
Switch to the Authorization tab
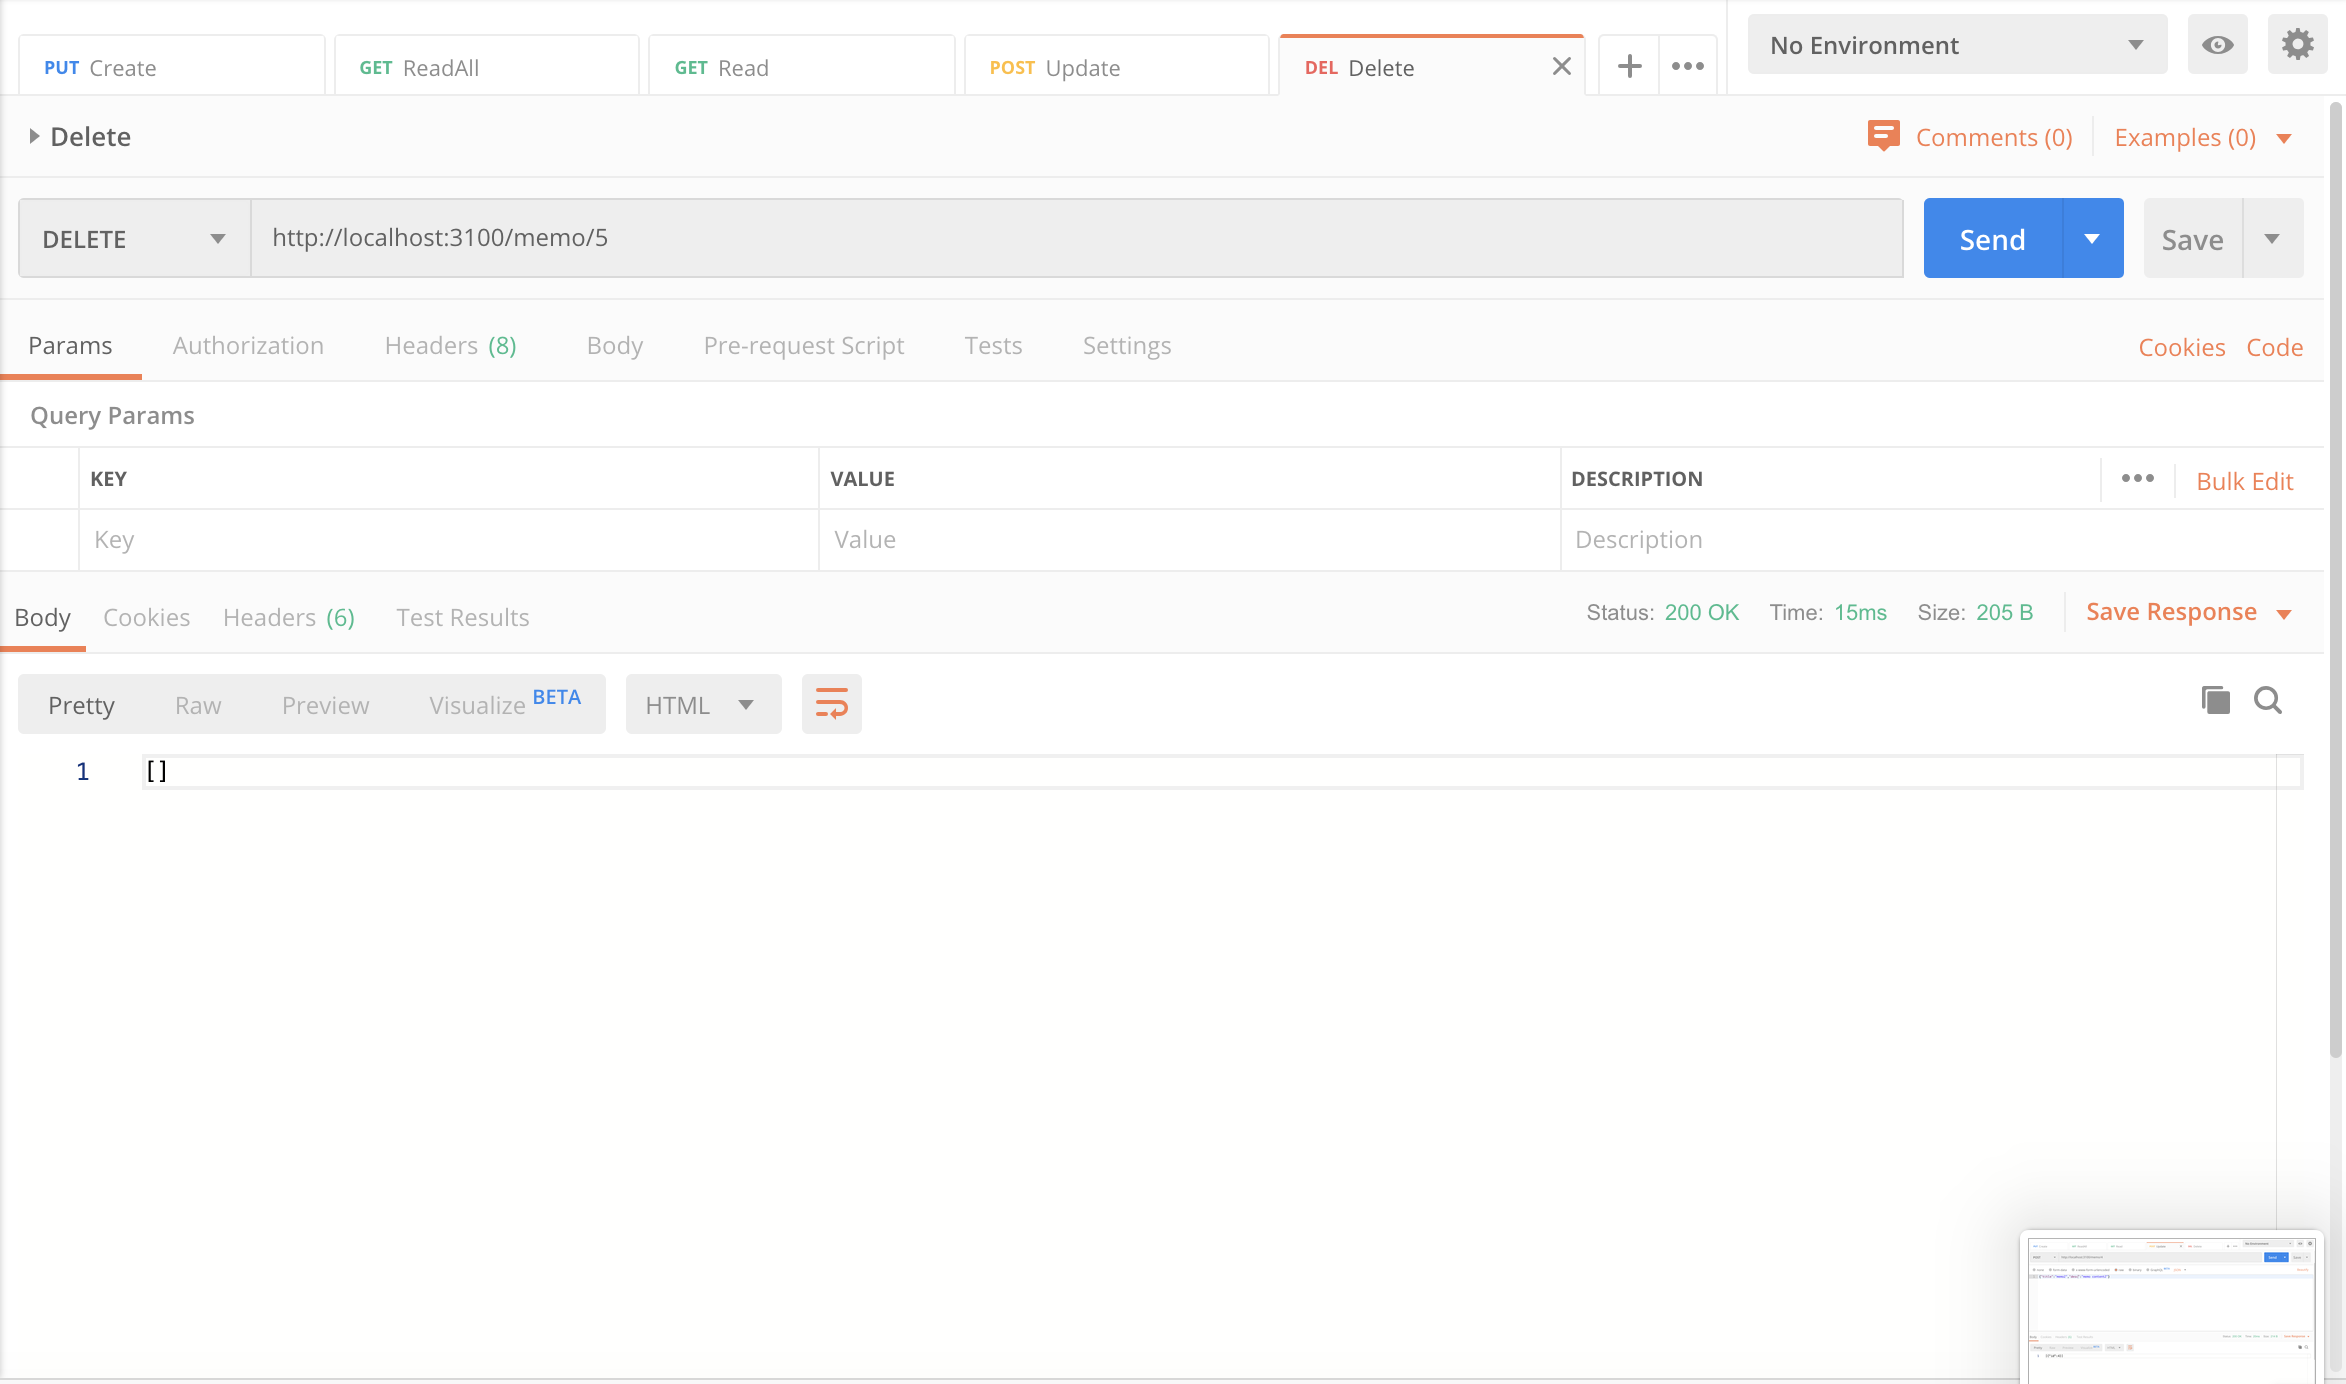pos(248,346)
